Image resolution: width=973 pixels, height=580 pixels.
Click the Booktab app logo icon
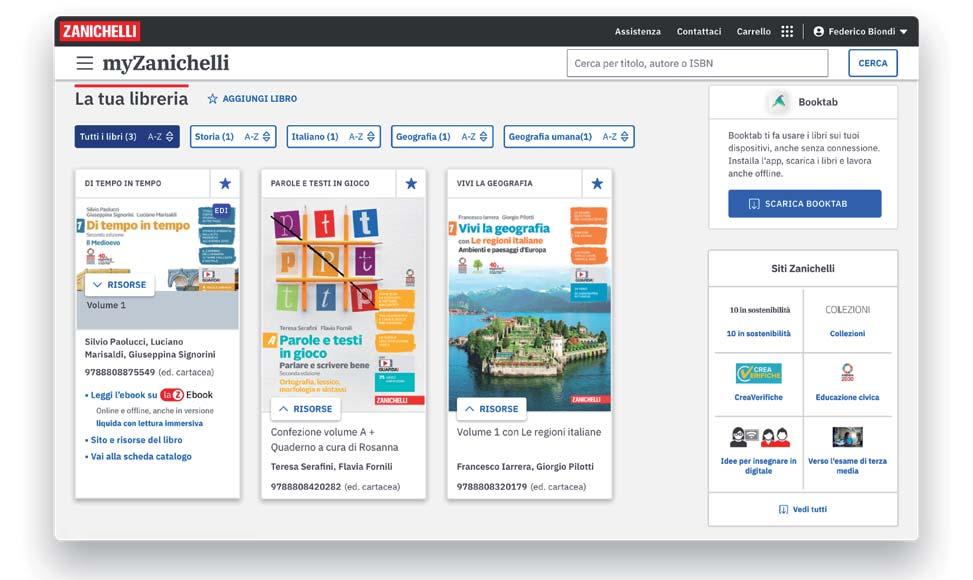click(x=779, y=102)
